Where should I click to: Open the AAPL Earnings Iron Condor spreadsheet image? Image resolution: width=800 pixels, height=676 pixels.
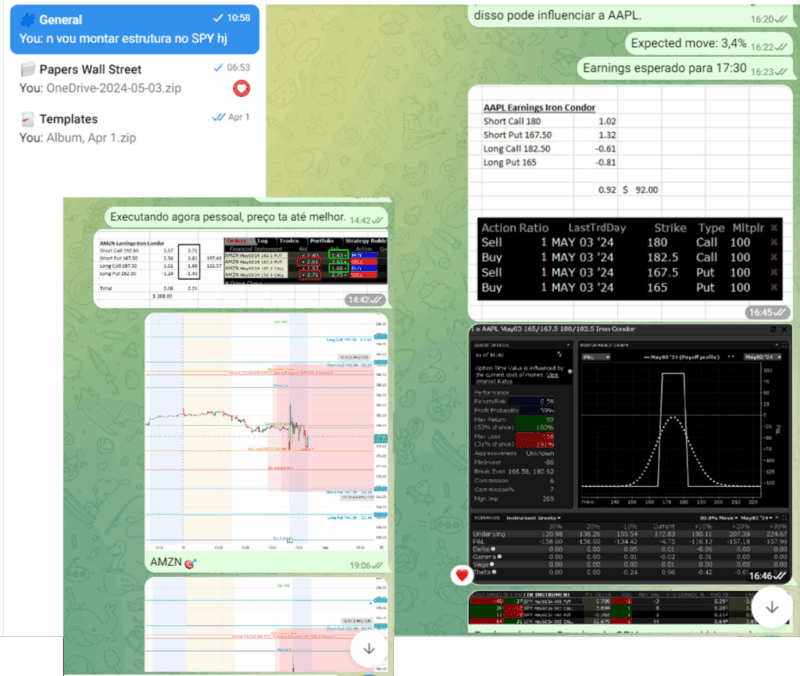click(x=630, y=203)
